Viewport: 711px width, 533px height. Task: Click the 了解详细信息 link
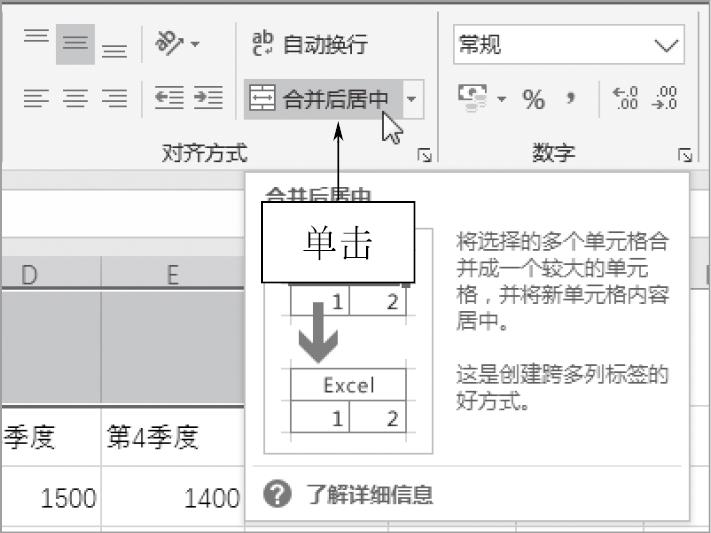[x=369, y=494]
